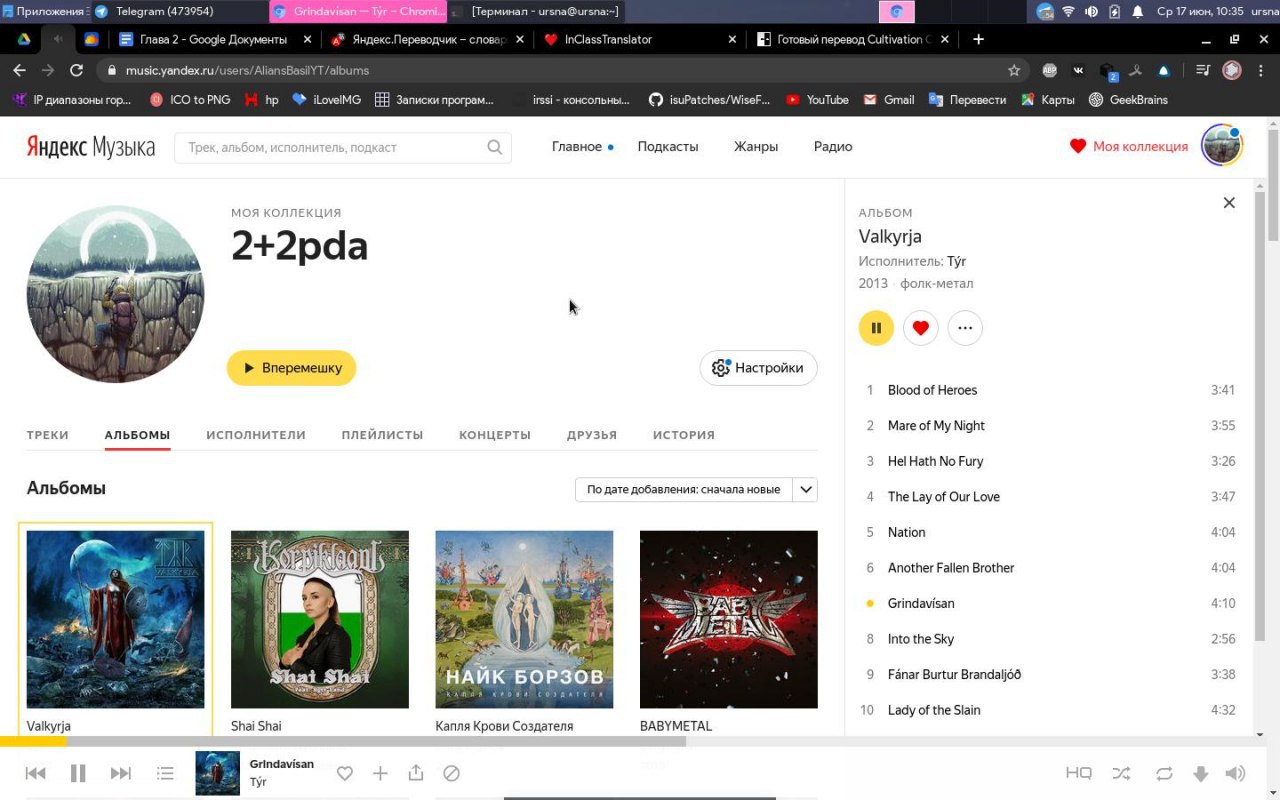The width and height of the screenshot is (1280, 800).
Task: Reload the page in Chrome
Action: 76,70
